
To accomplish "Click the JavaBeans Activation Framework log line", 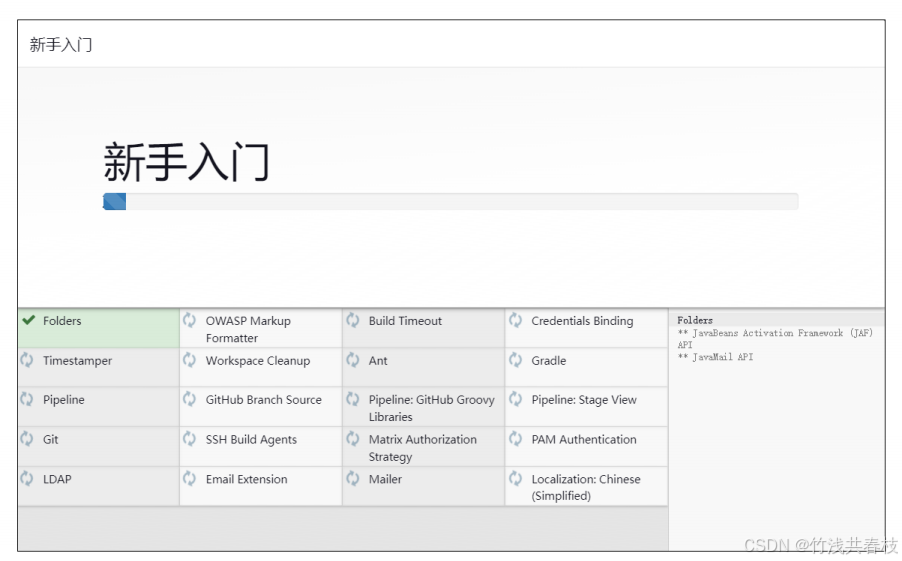I will pos(775,339).
